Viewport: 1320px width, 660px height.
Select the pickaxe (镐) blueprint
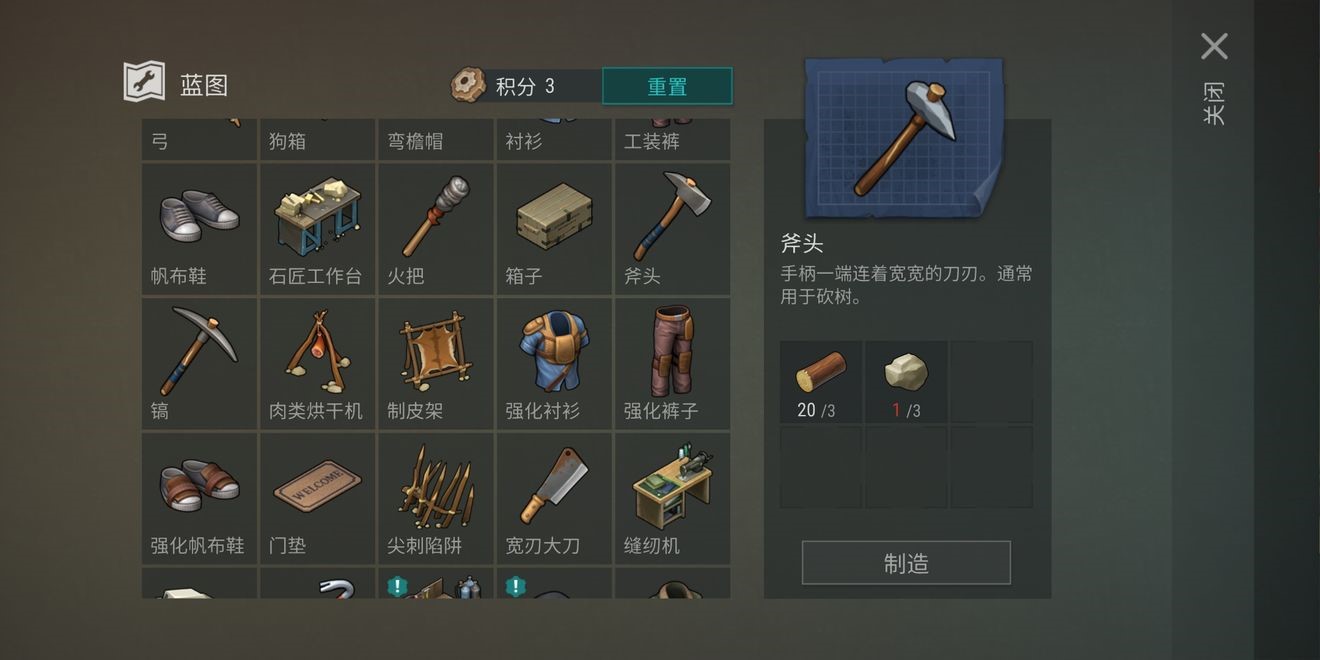[199, 364]
